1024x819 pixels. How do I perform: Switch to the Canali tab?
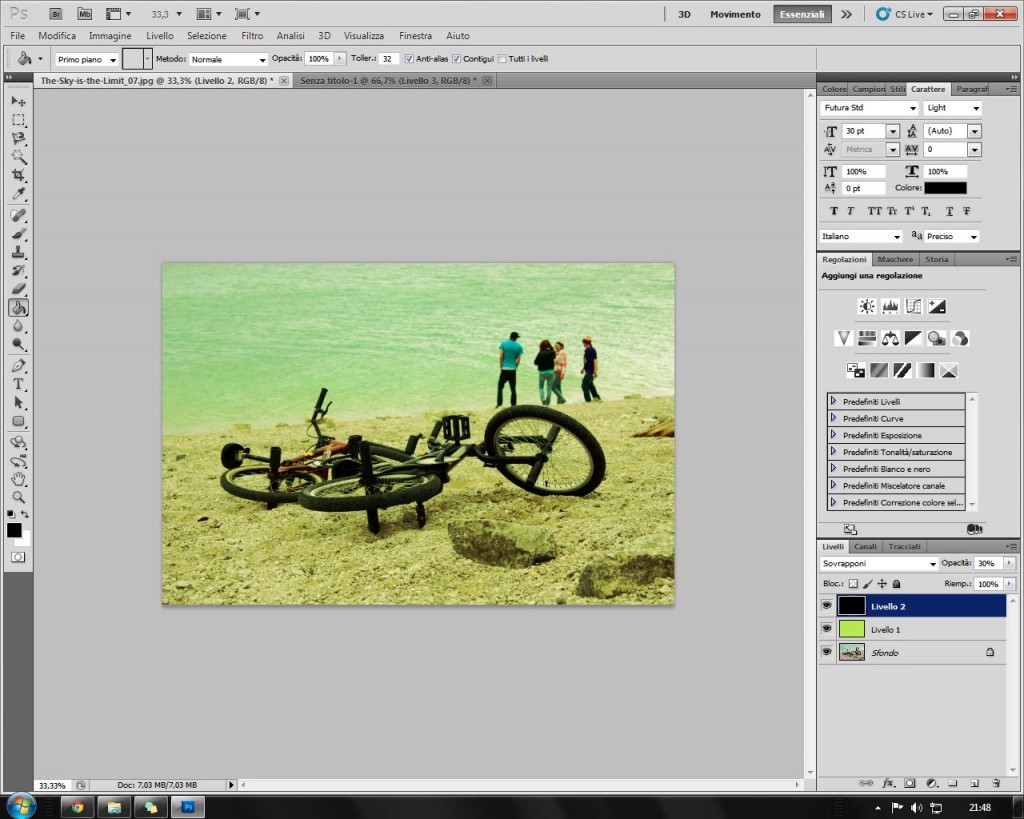[866, 547]
